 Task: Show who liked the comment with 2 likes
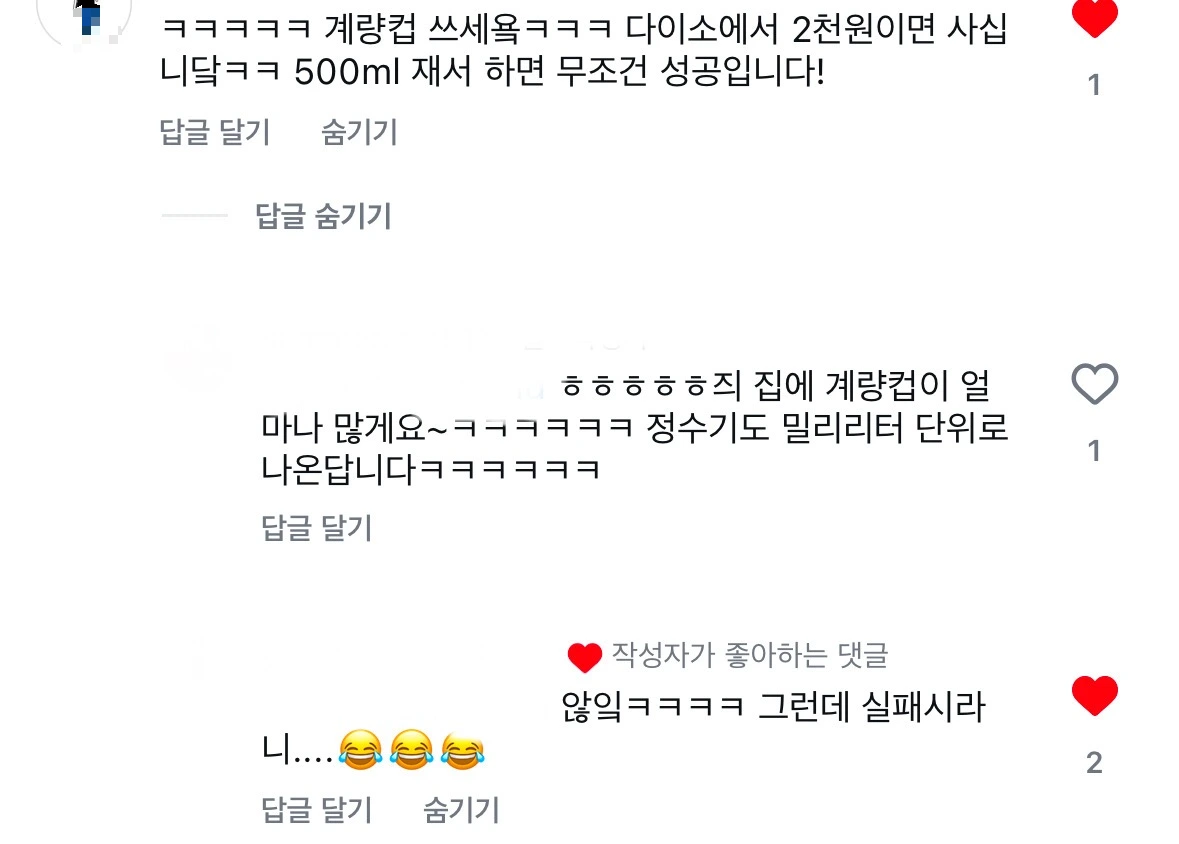(x=1094, y=763)
